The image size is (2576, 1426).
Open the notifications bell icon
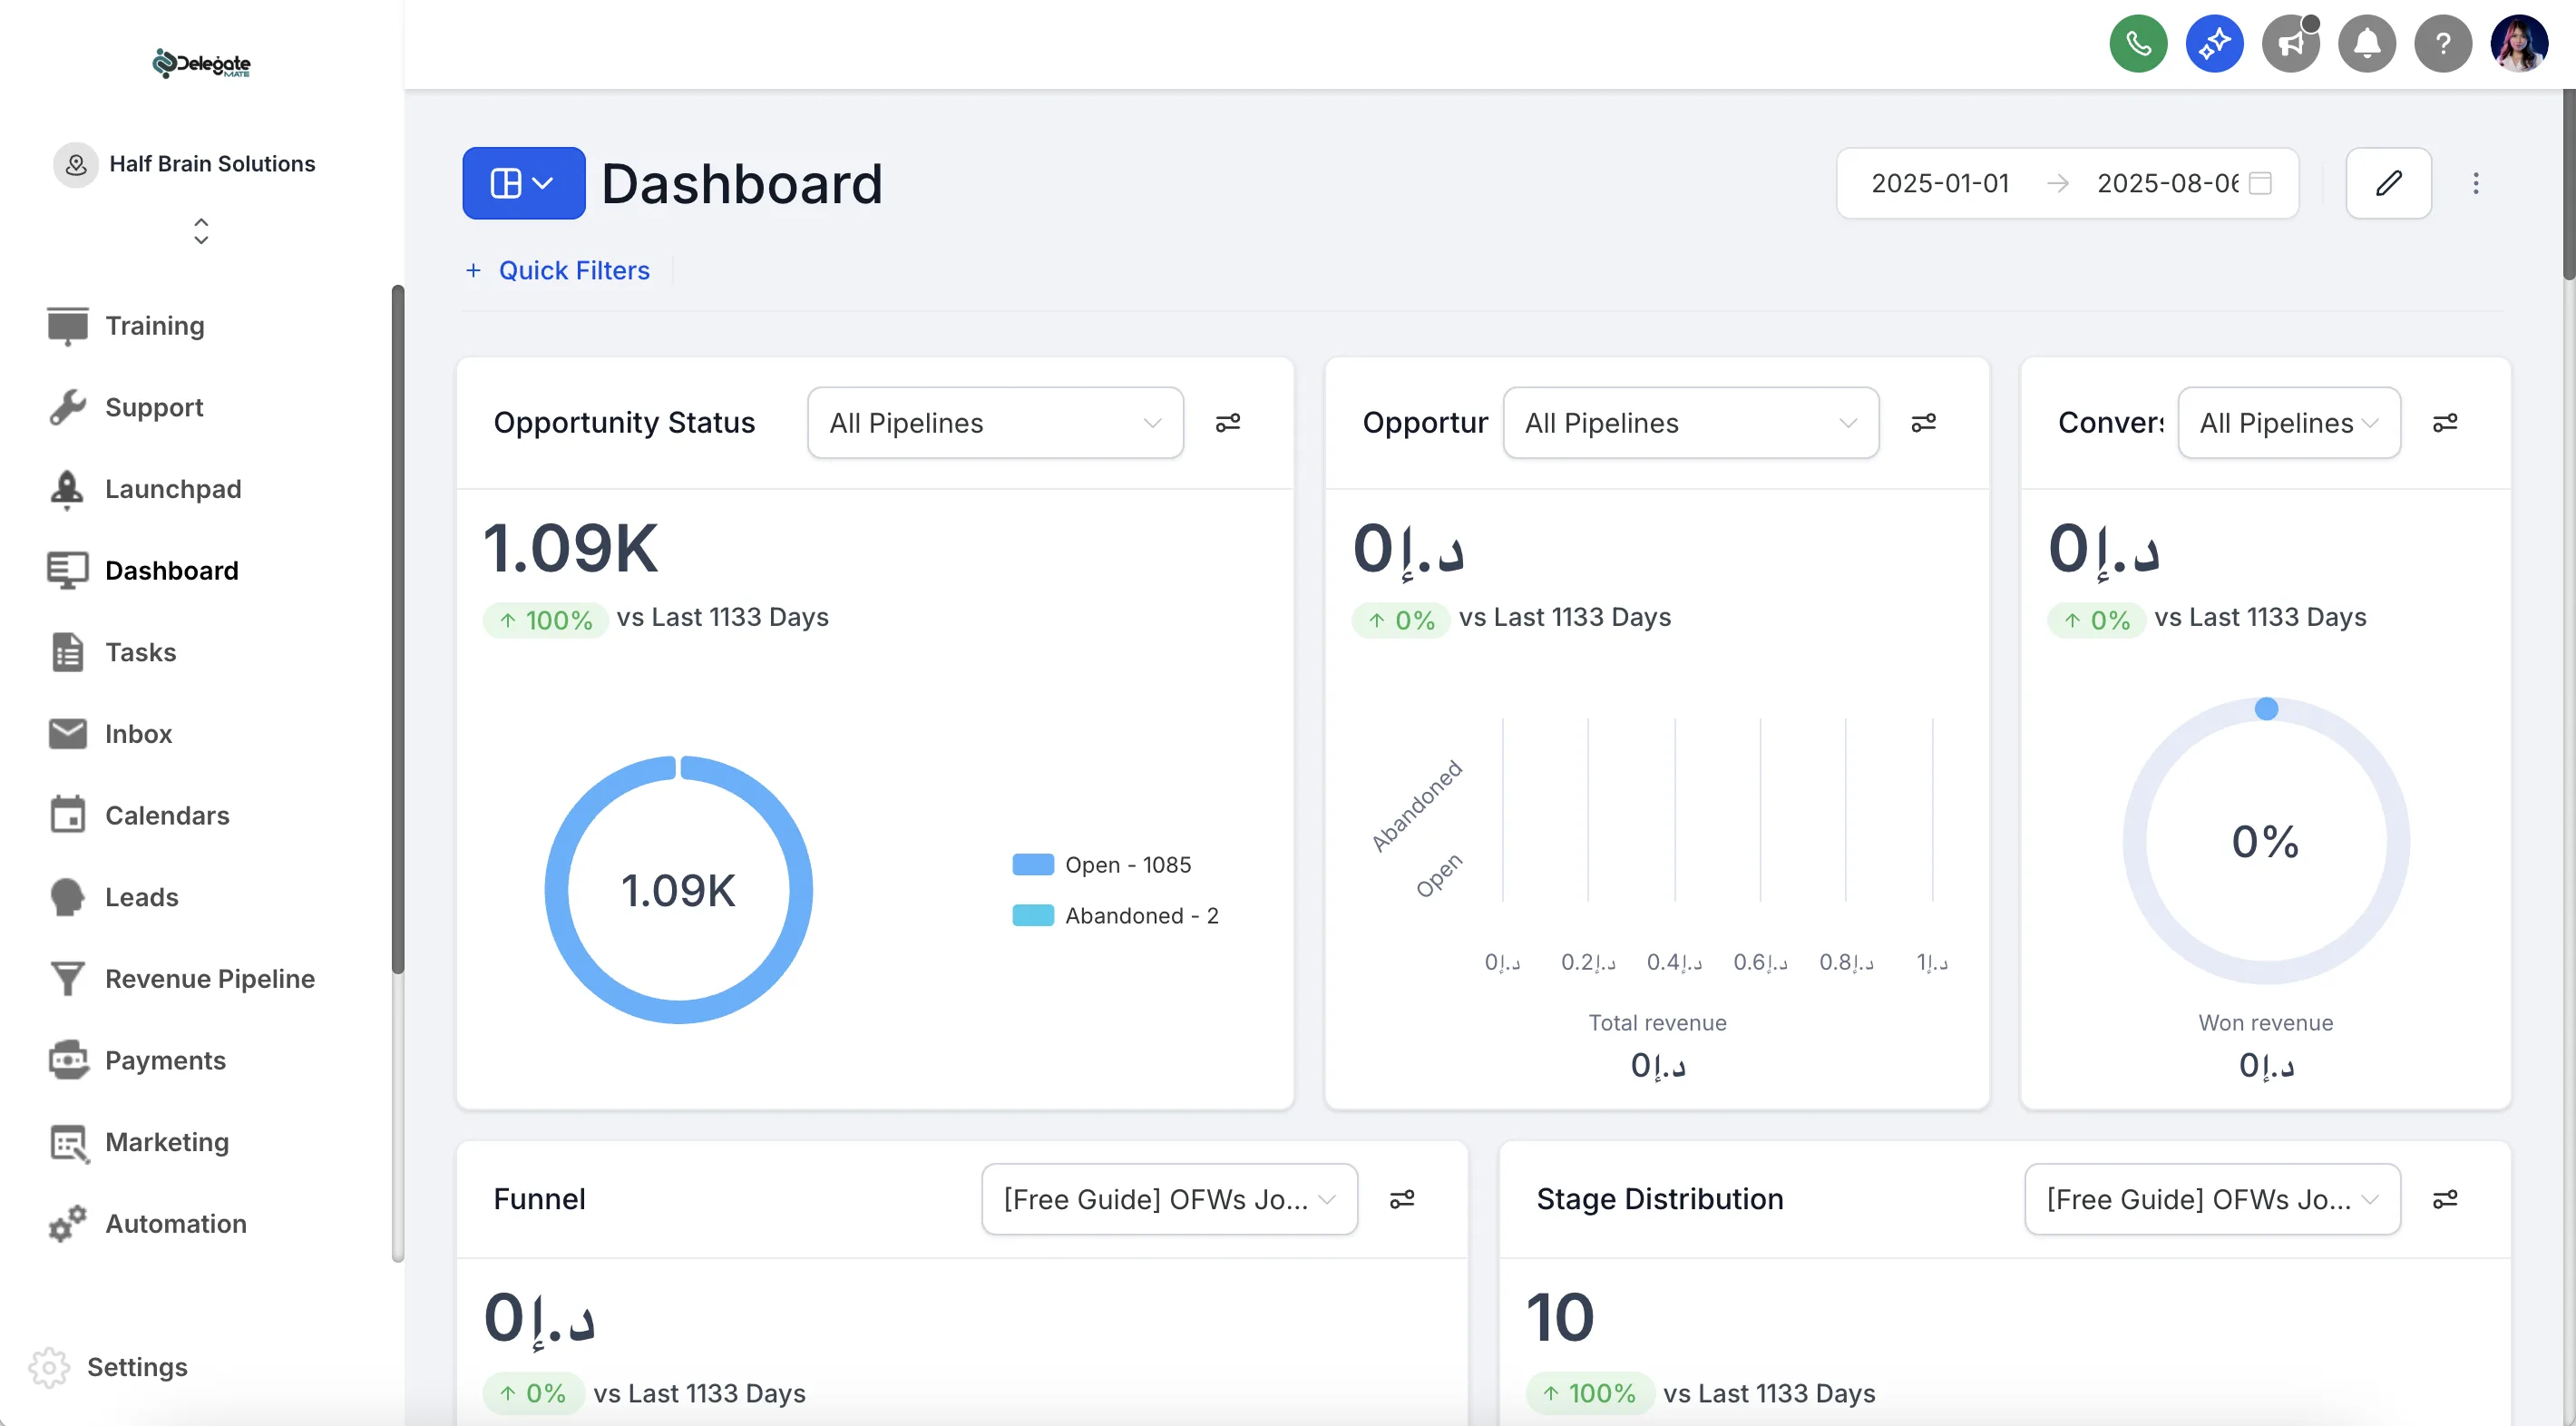click(2366, 44)
